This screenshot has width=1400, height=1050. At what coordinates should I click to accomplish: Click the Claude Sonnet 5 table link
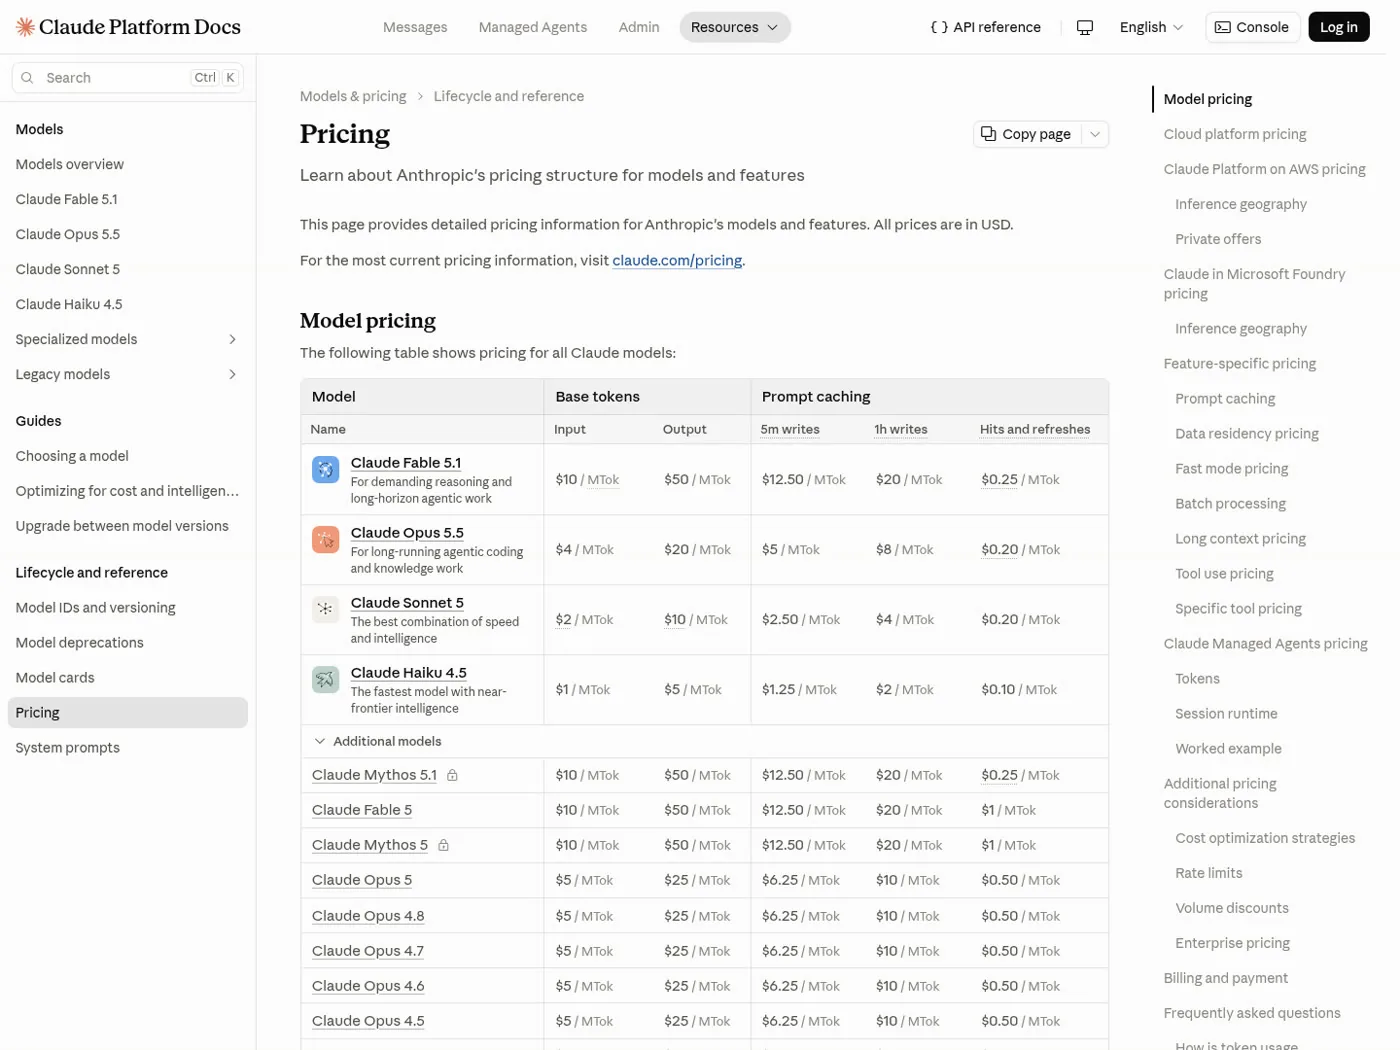(407, 603)
